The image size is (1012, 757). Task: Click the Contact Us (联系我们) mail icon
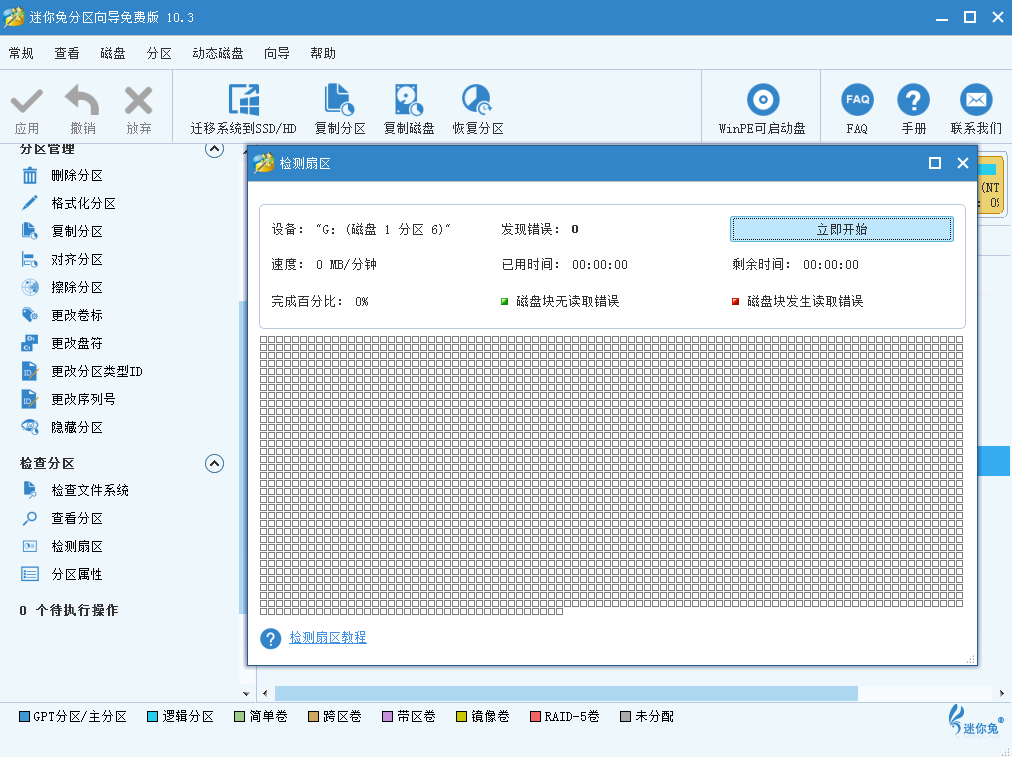pyautogui.click(x=976, y=100)
